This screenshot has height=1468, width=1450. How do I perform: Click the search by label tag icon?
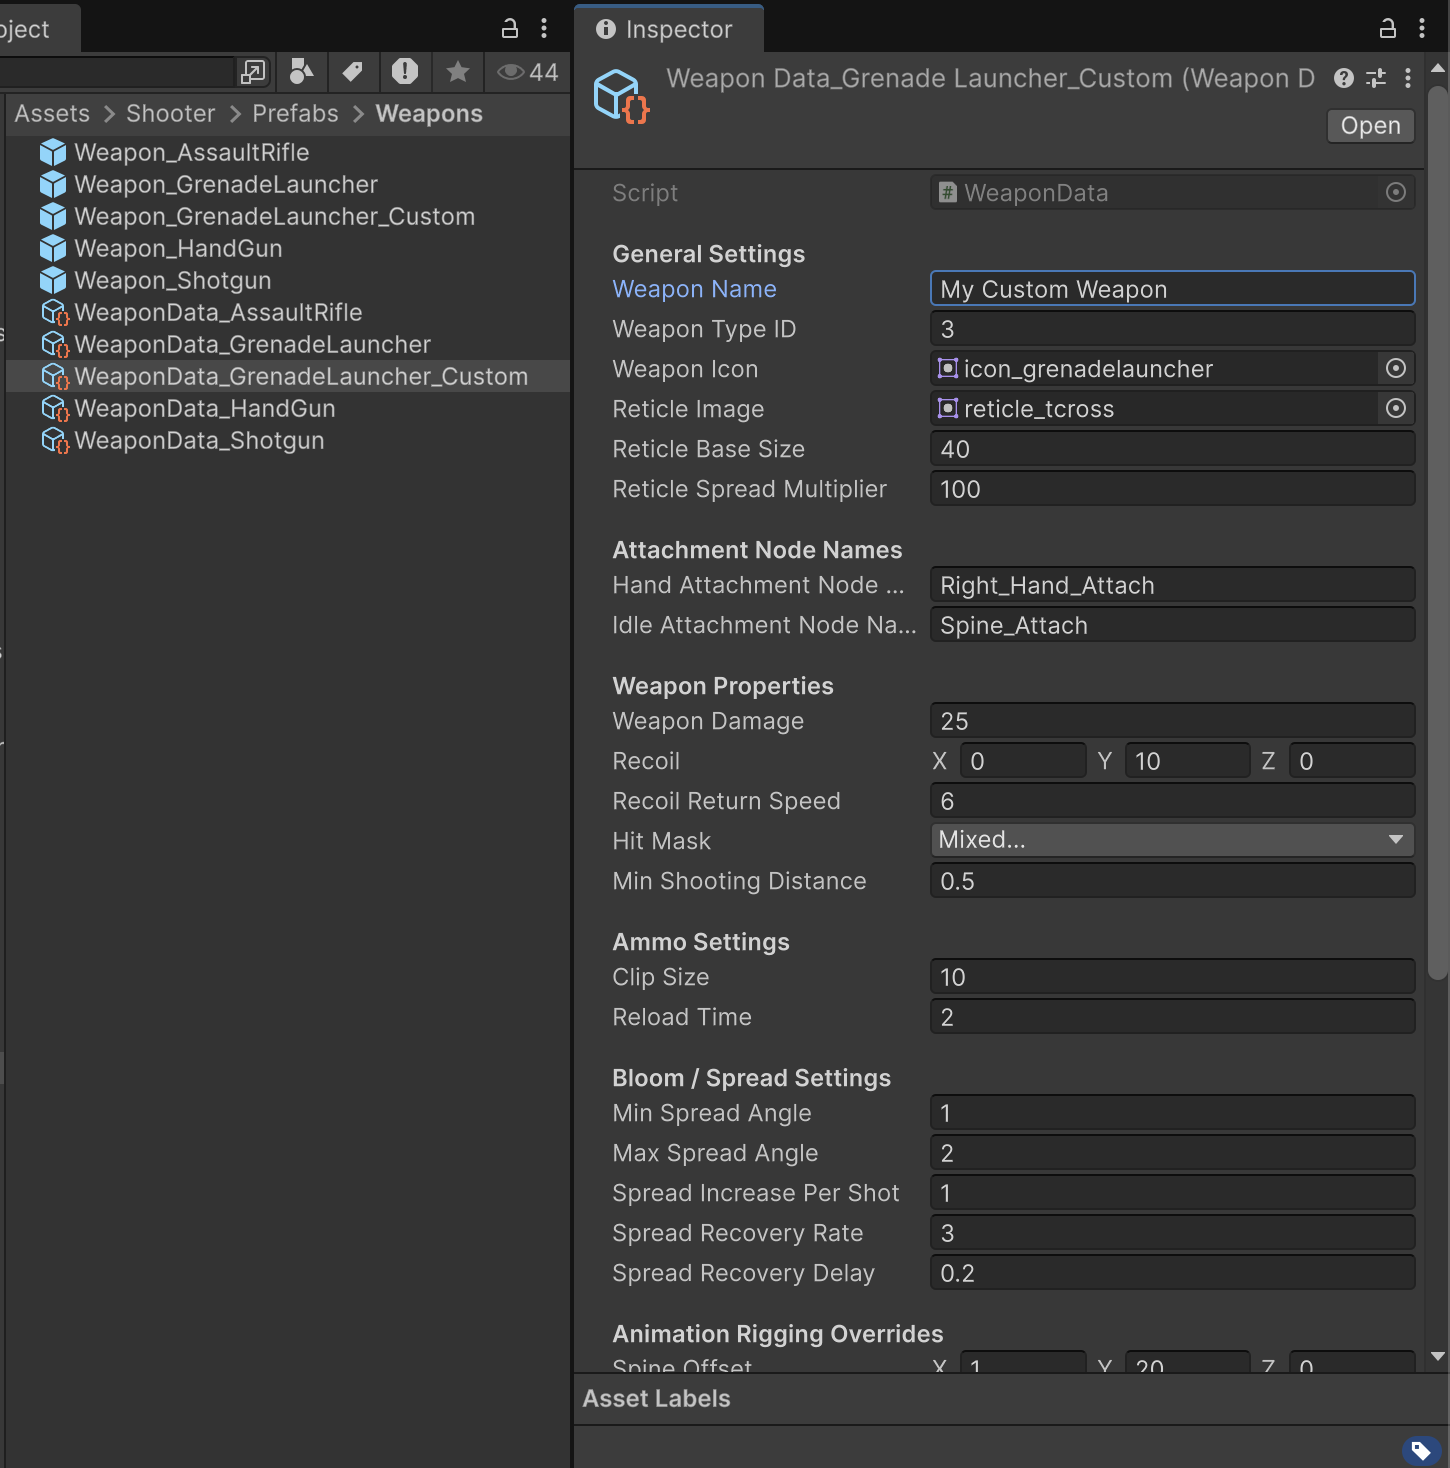tap(352, 72)
